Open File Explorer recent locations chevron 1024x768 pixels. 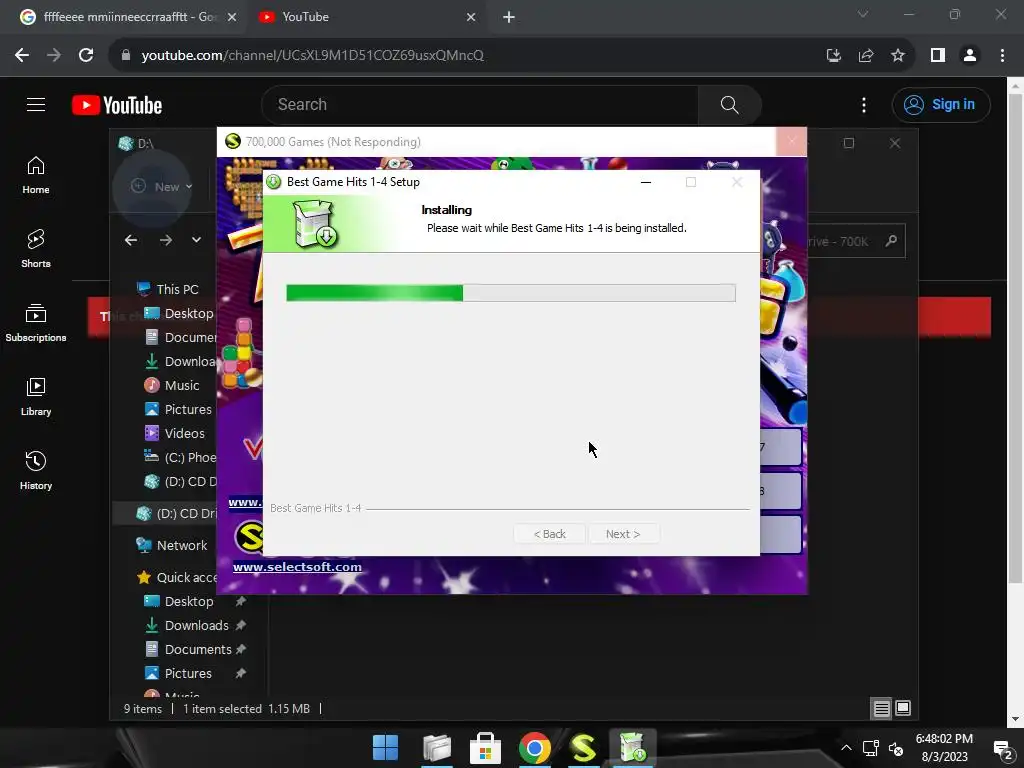[196, 240]
